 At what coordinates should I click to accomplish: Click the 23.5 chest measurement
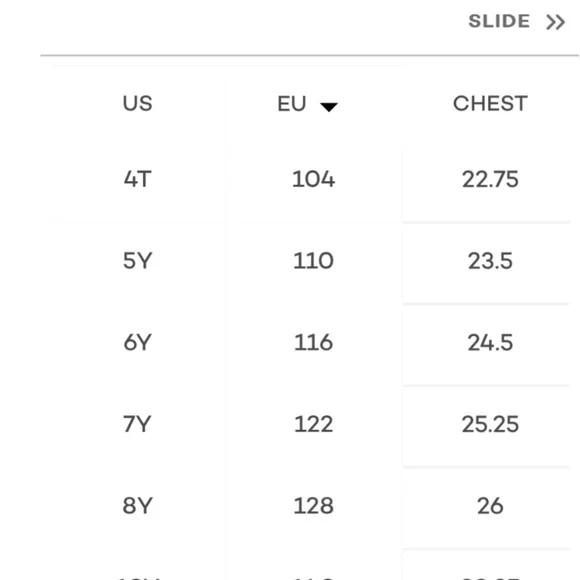[490, 261]
